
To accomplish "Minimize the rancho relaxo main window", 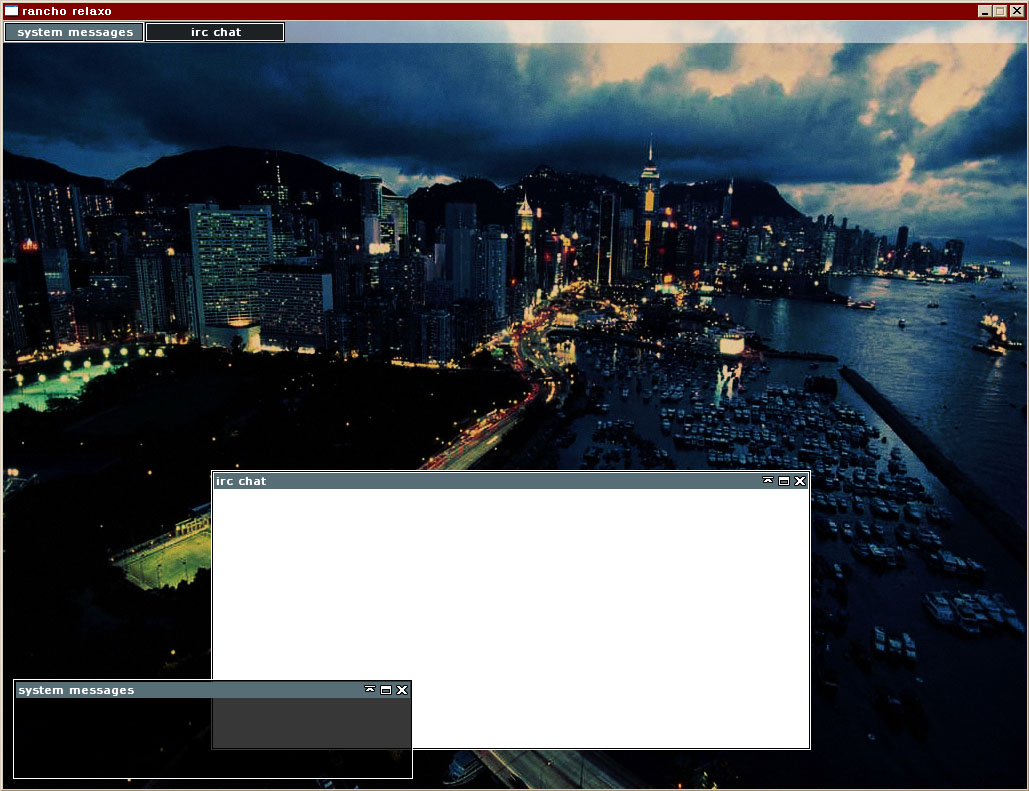I will [x=984, y=11].
